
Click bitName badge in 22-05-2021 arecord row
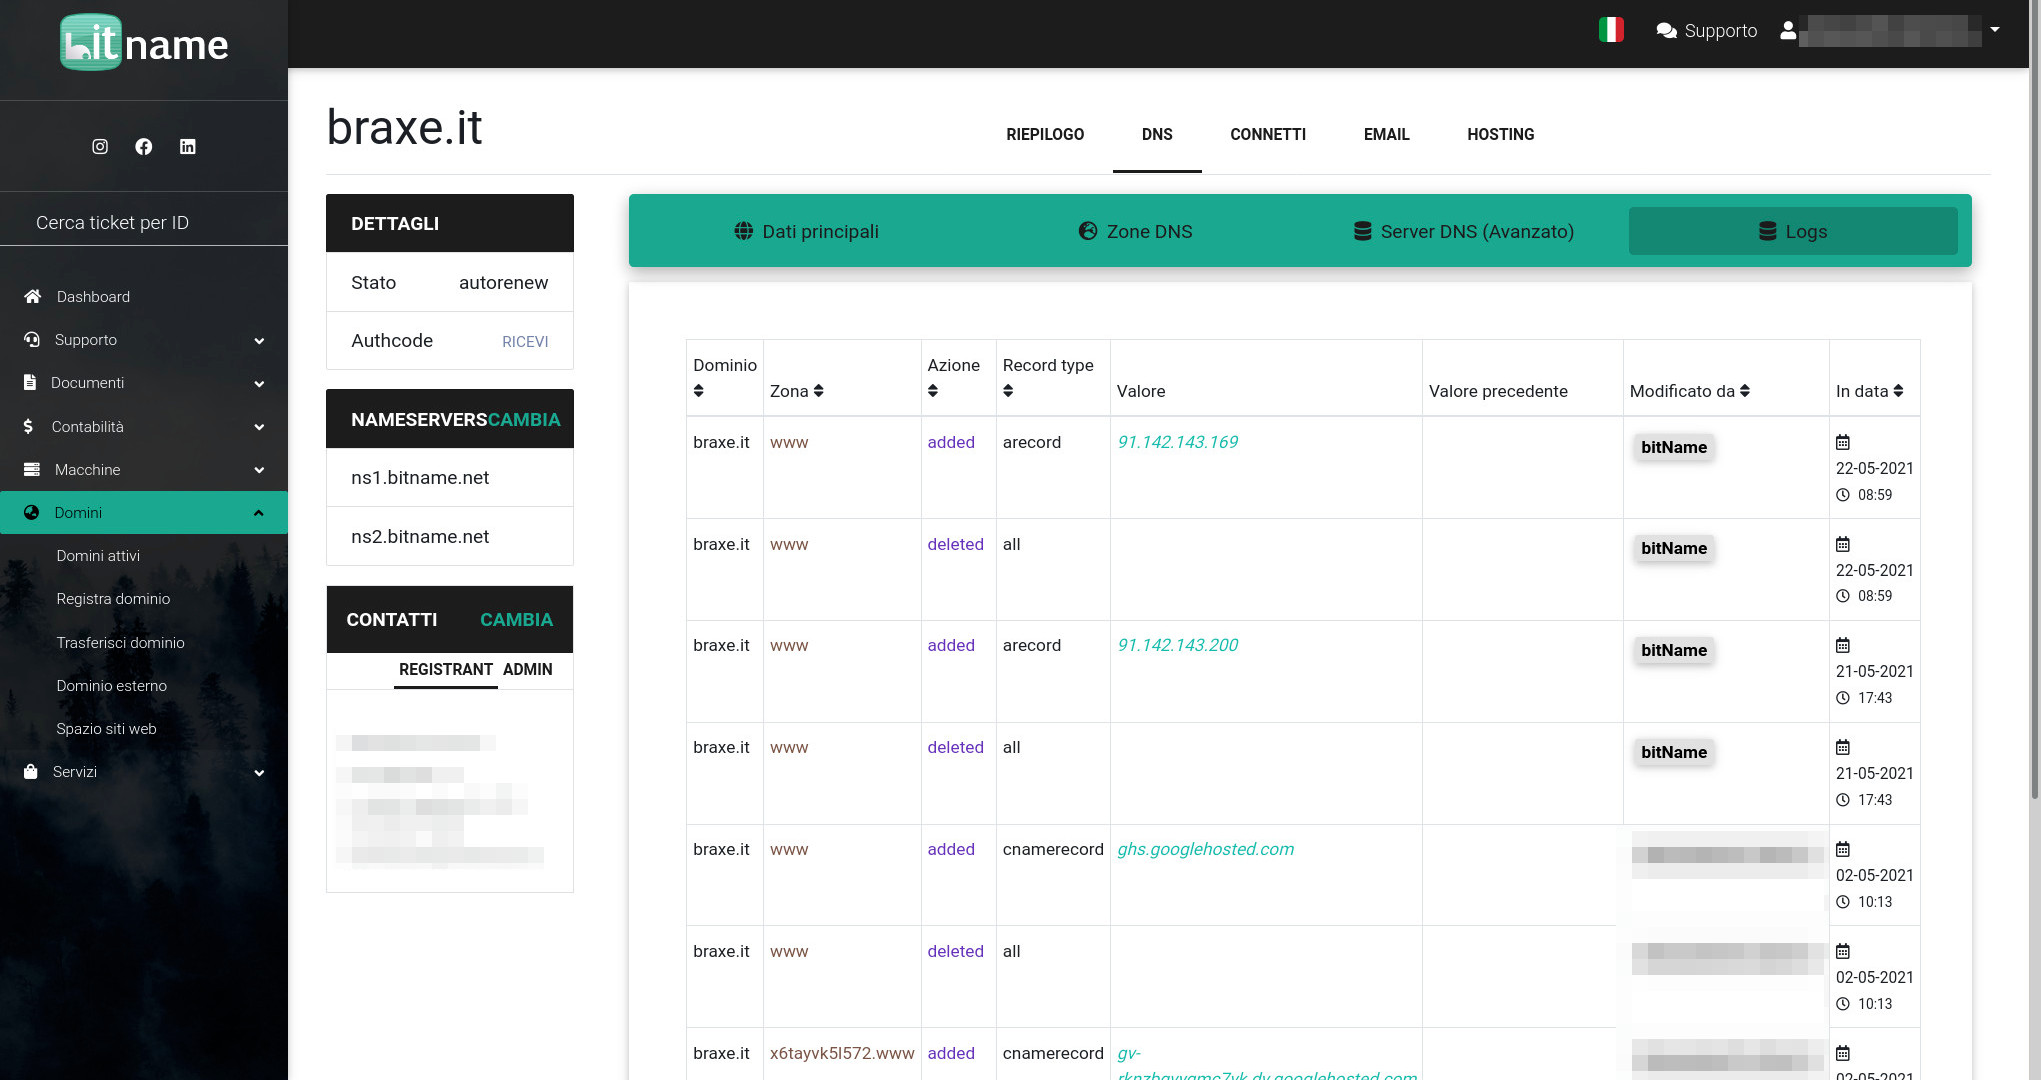coord(1673,447)
